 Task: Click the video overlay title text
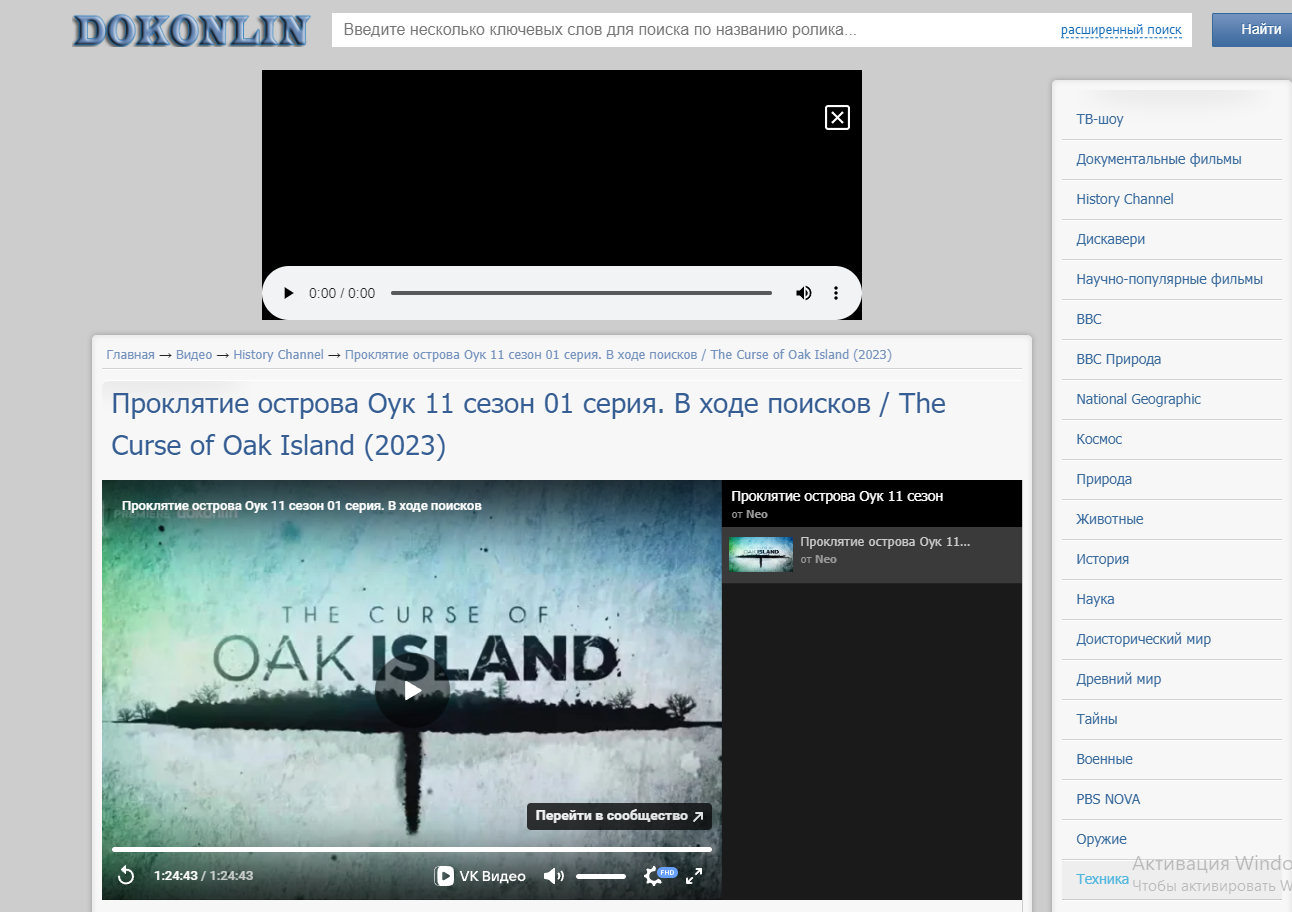[302, 506]
